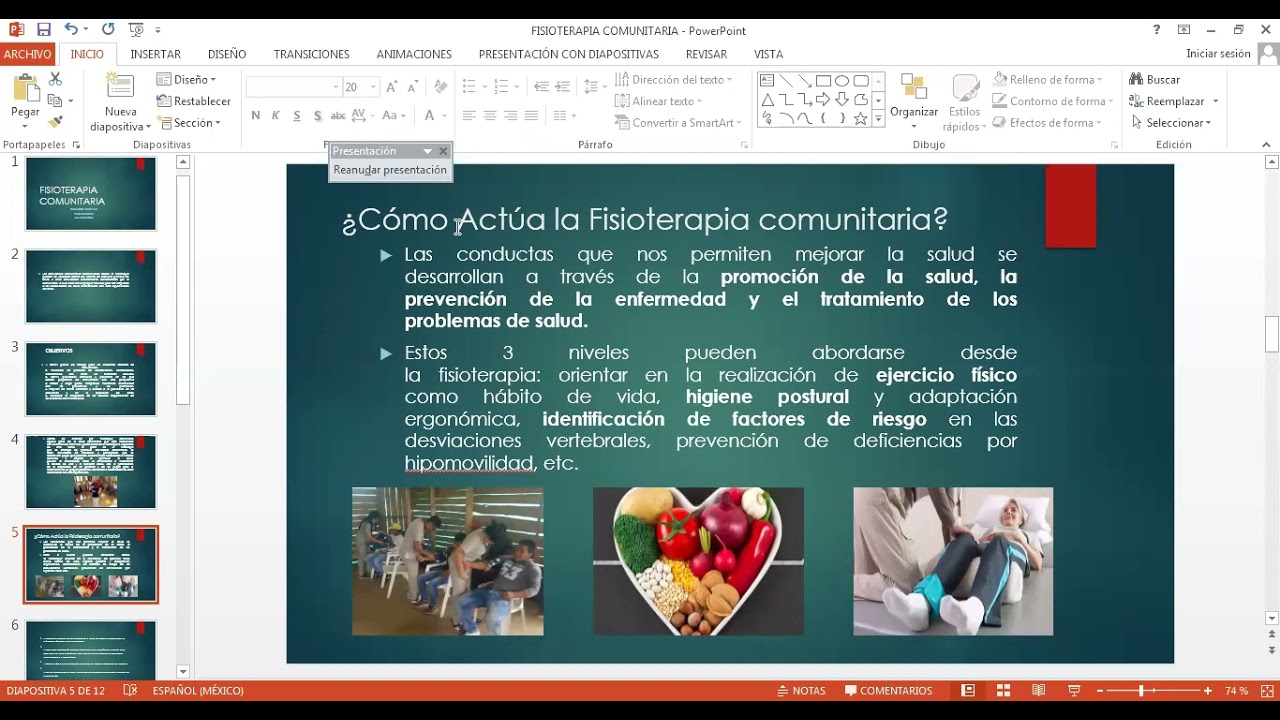Open Portapapeles dialog launcher
1280x720 pixels.
(x=74, y=145)
